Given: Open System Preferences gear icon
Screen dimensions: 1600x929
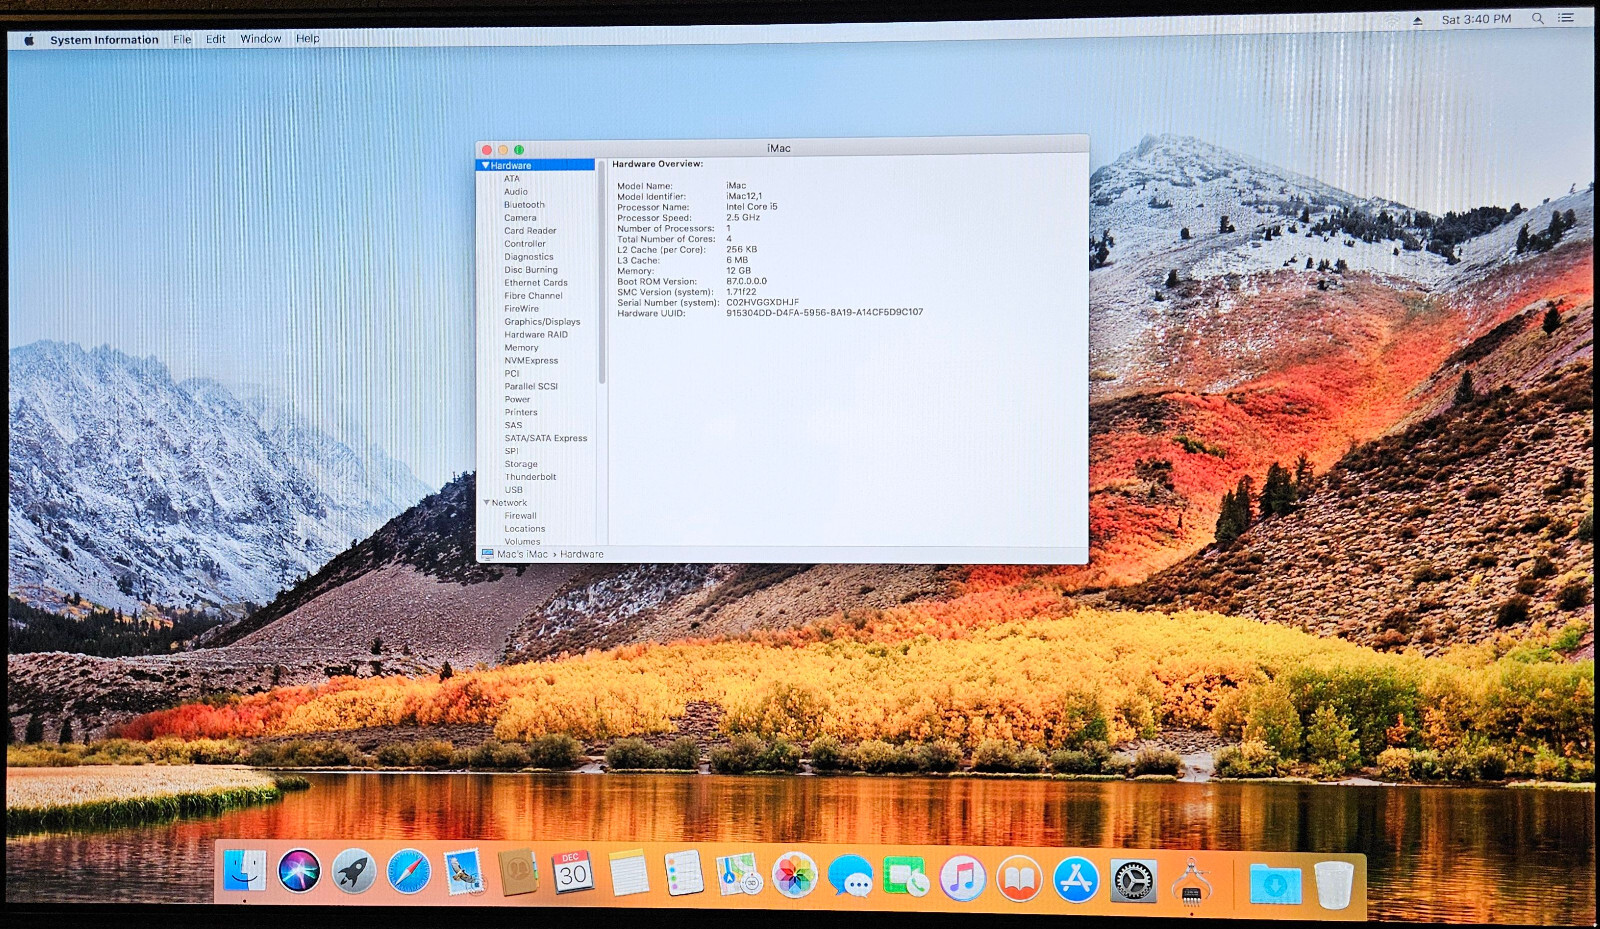Looking at the screenshot, I should coord(1133,882).
